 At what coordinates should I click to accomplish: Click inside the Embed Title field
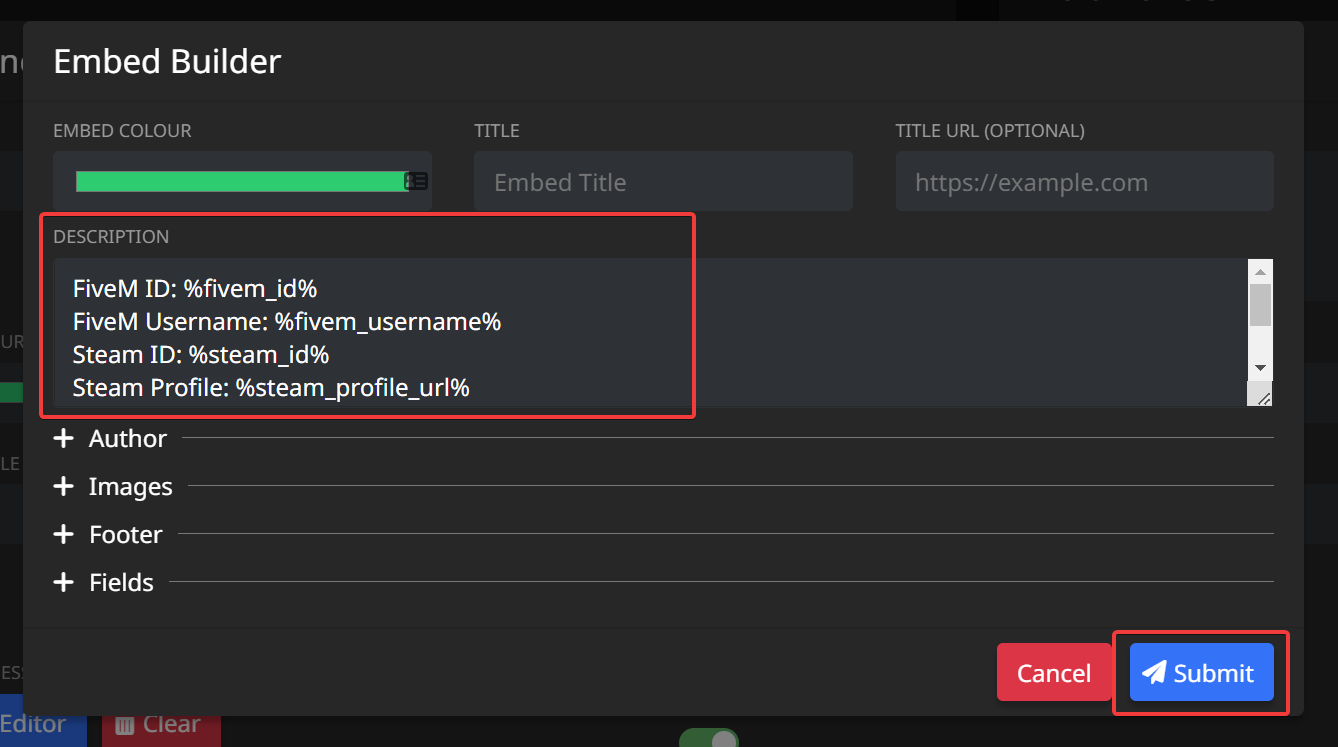pos(662,181)
